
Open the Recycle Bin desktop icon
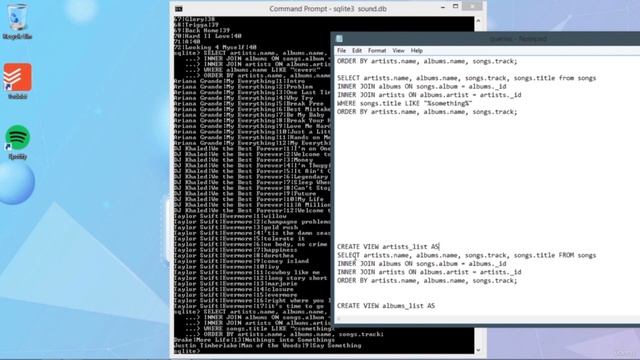click(x=17, y=21)
